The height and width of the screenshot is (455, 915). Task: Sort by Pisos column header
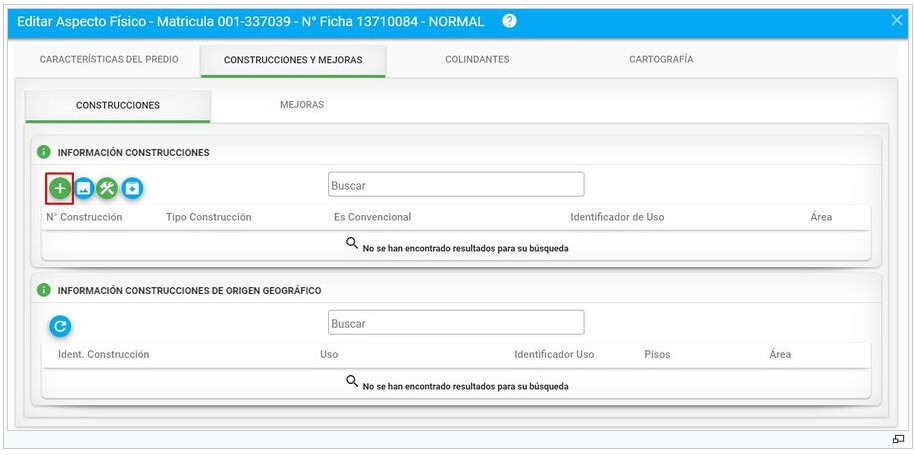[657, 355]
